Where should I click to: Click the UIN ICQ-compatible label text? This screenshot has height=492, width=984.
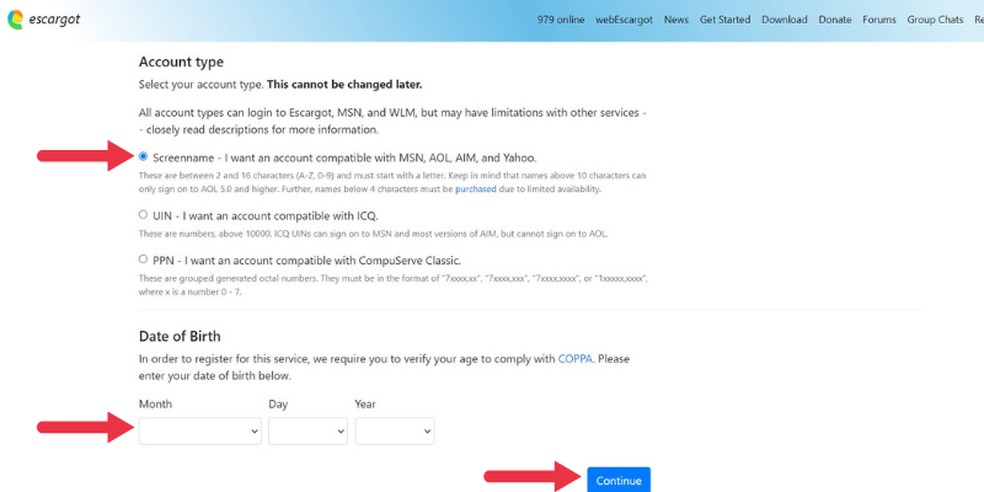pyautogui.click(x=265, y=216)
